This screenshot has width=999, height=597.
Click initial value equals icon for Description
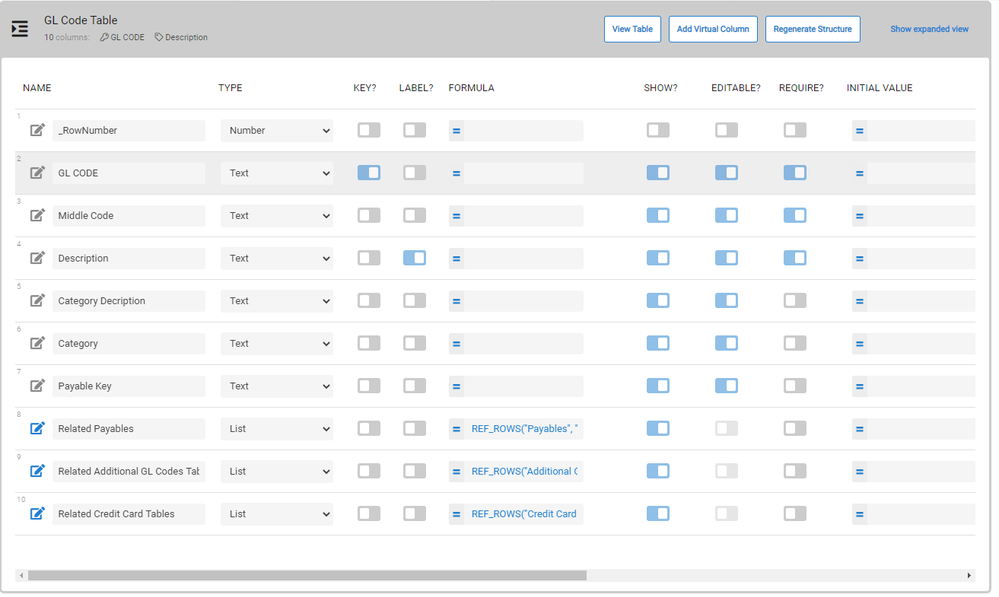pos(859,259)
